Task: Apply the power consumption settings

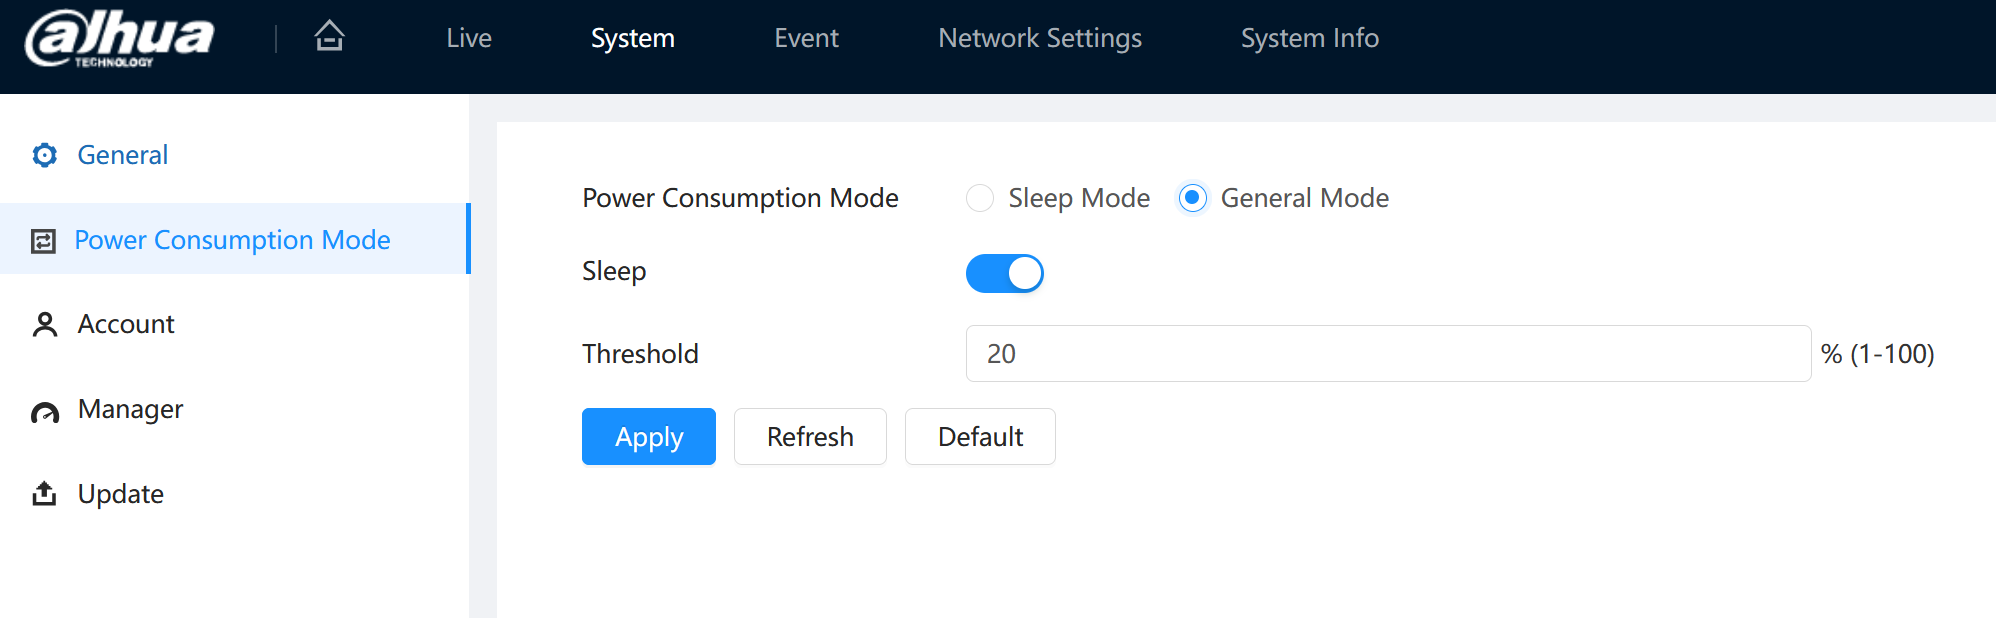Action: [649, 437]
